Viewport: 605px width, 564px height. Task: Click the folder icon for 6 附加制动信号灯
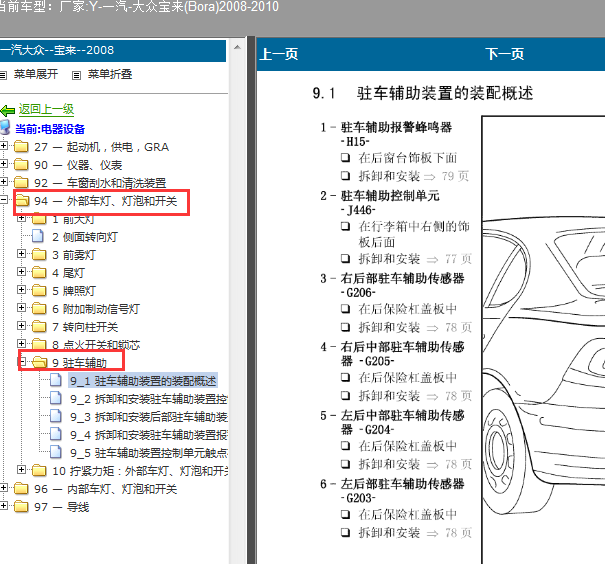[x=39, y=309]
